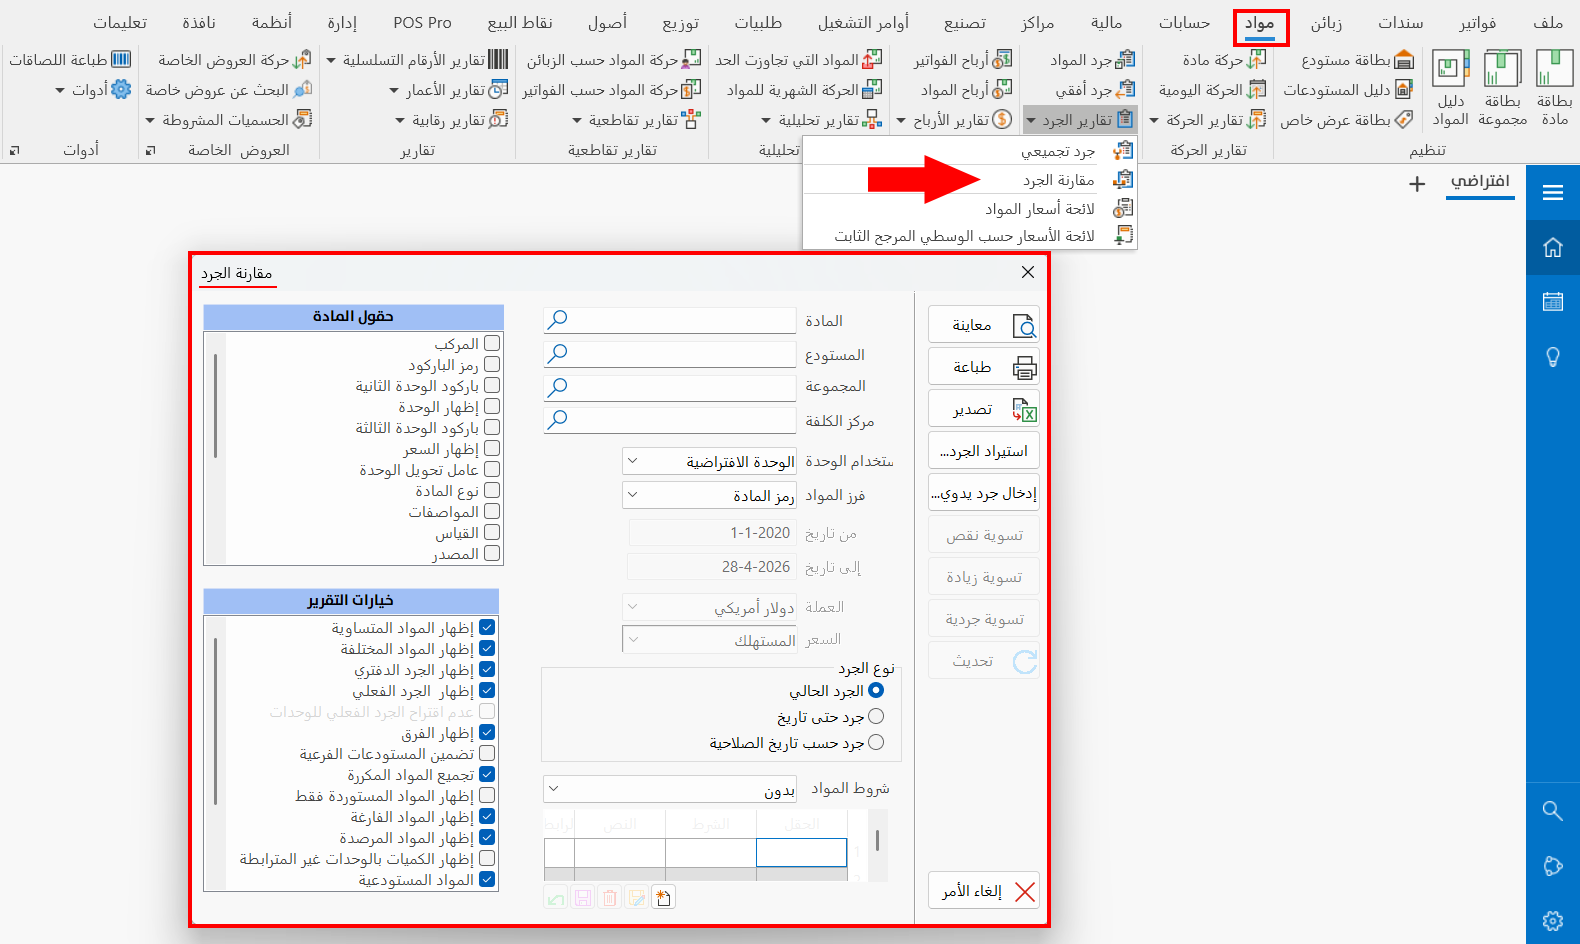Click طباعة print button
This screenshot has width=1580, height=944.
click(x=984, y=367)
